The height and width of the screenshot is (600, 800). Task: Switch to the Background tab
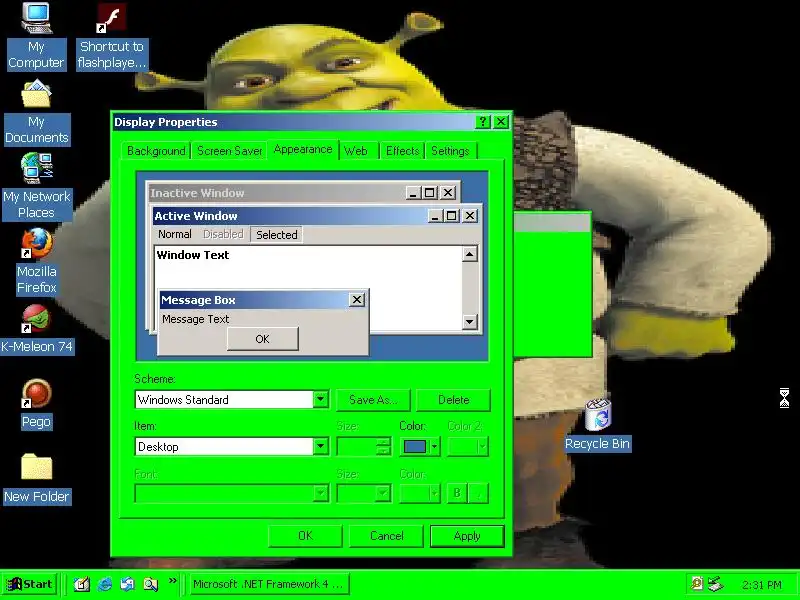tap(156, 151)
